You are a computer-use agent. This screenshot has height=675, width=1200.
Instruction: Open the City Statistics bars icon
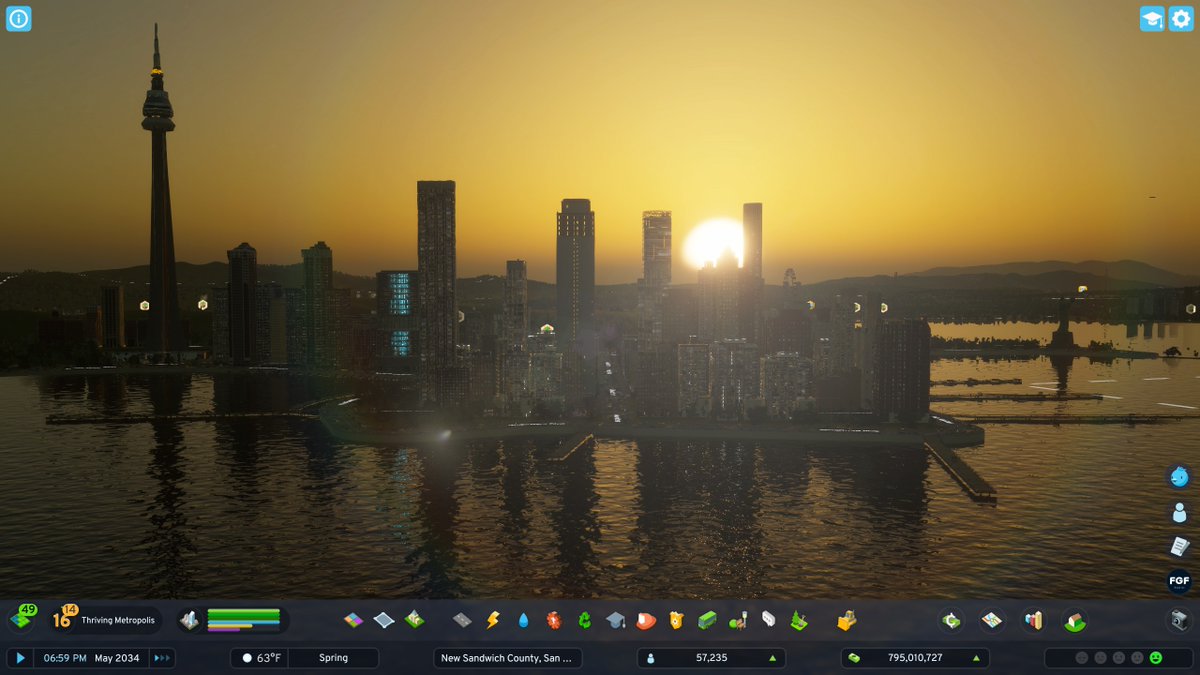1033,620
